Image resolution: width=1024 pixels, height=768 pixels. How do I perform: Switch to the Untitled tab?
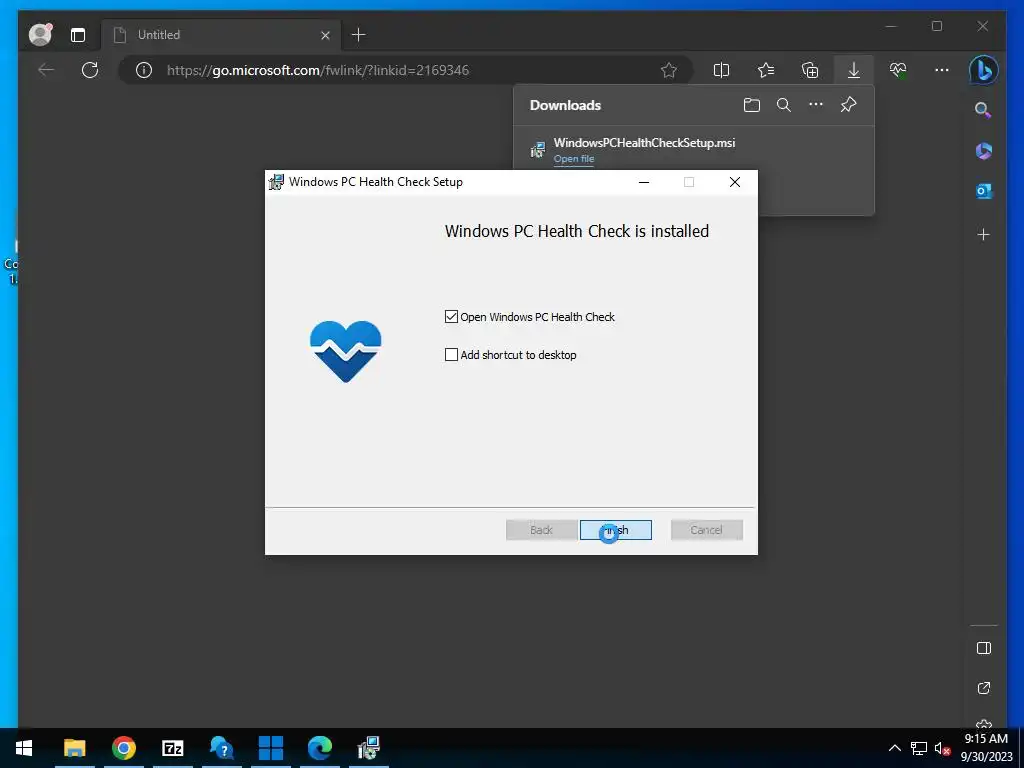coord(220,35)
